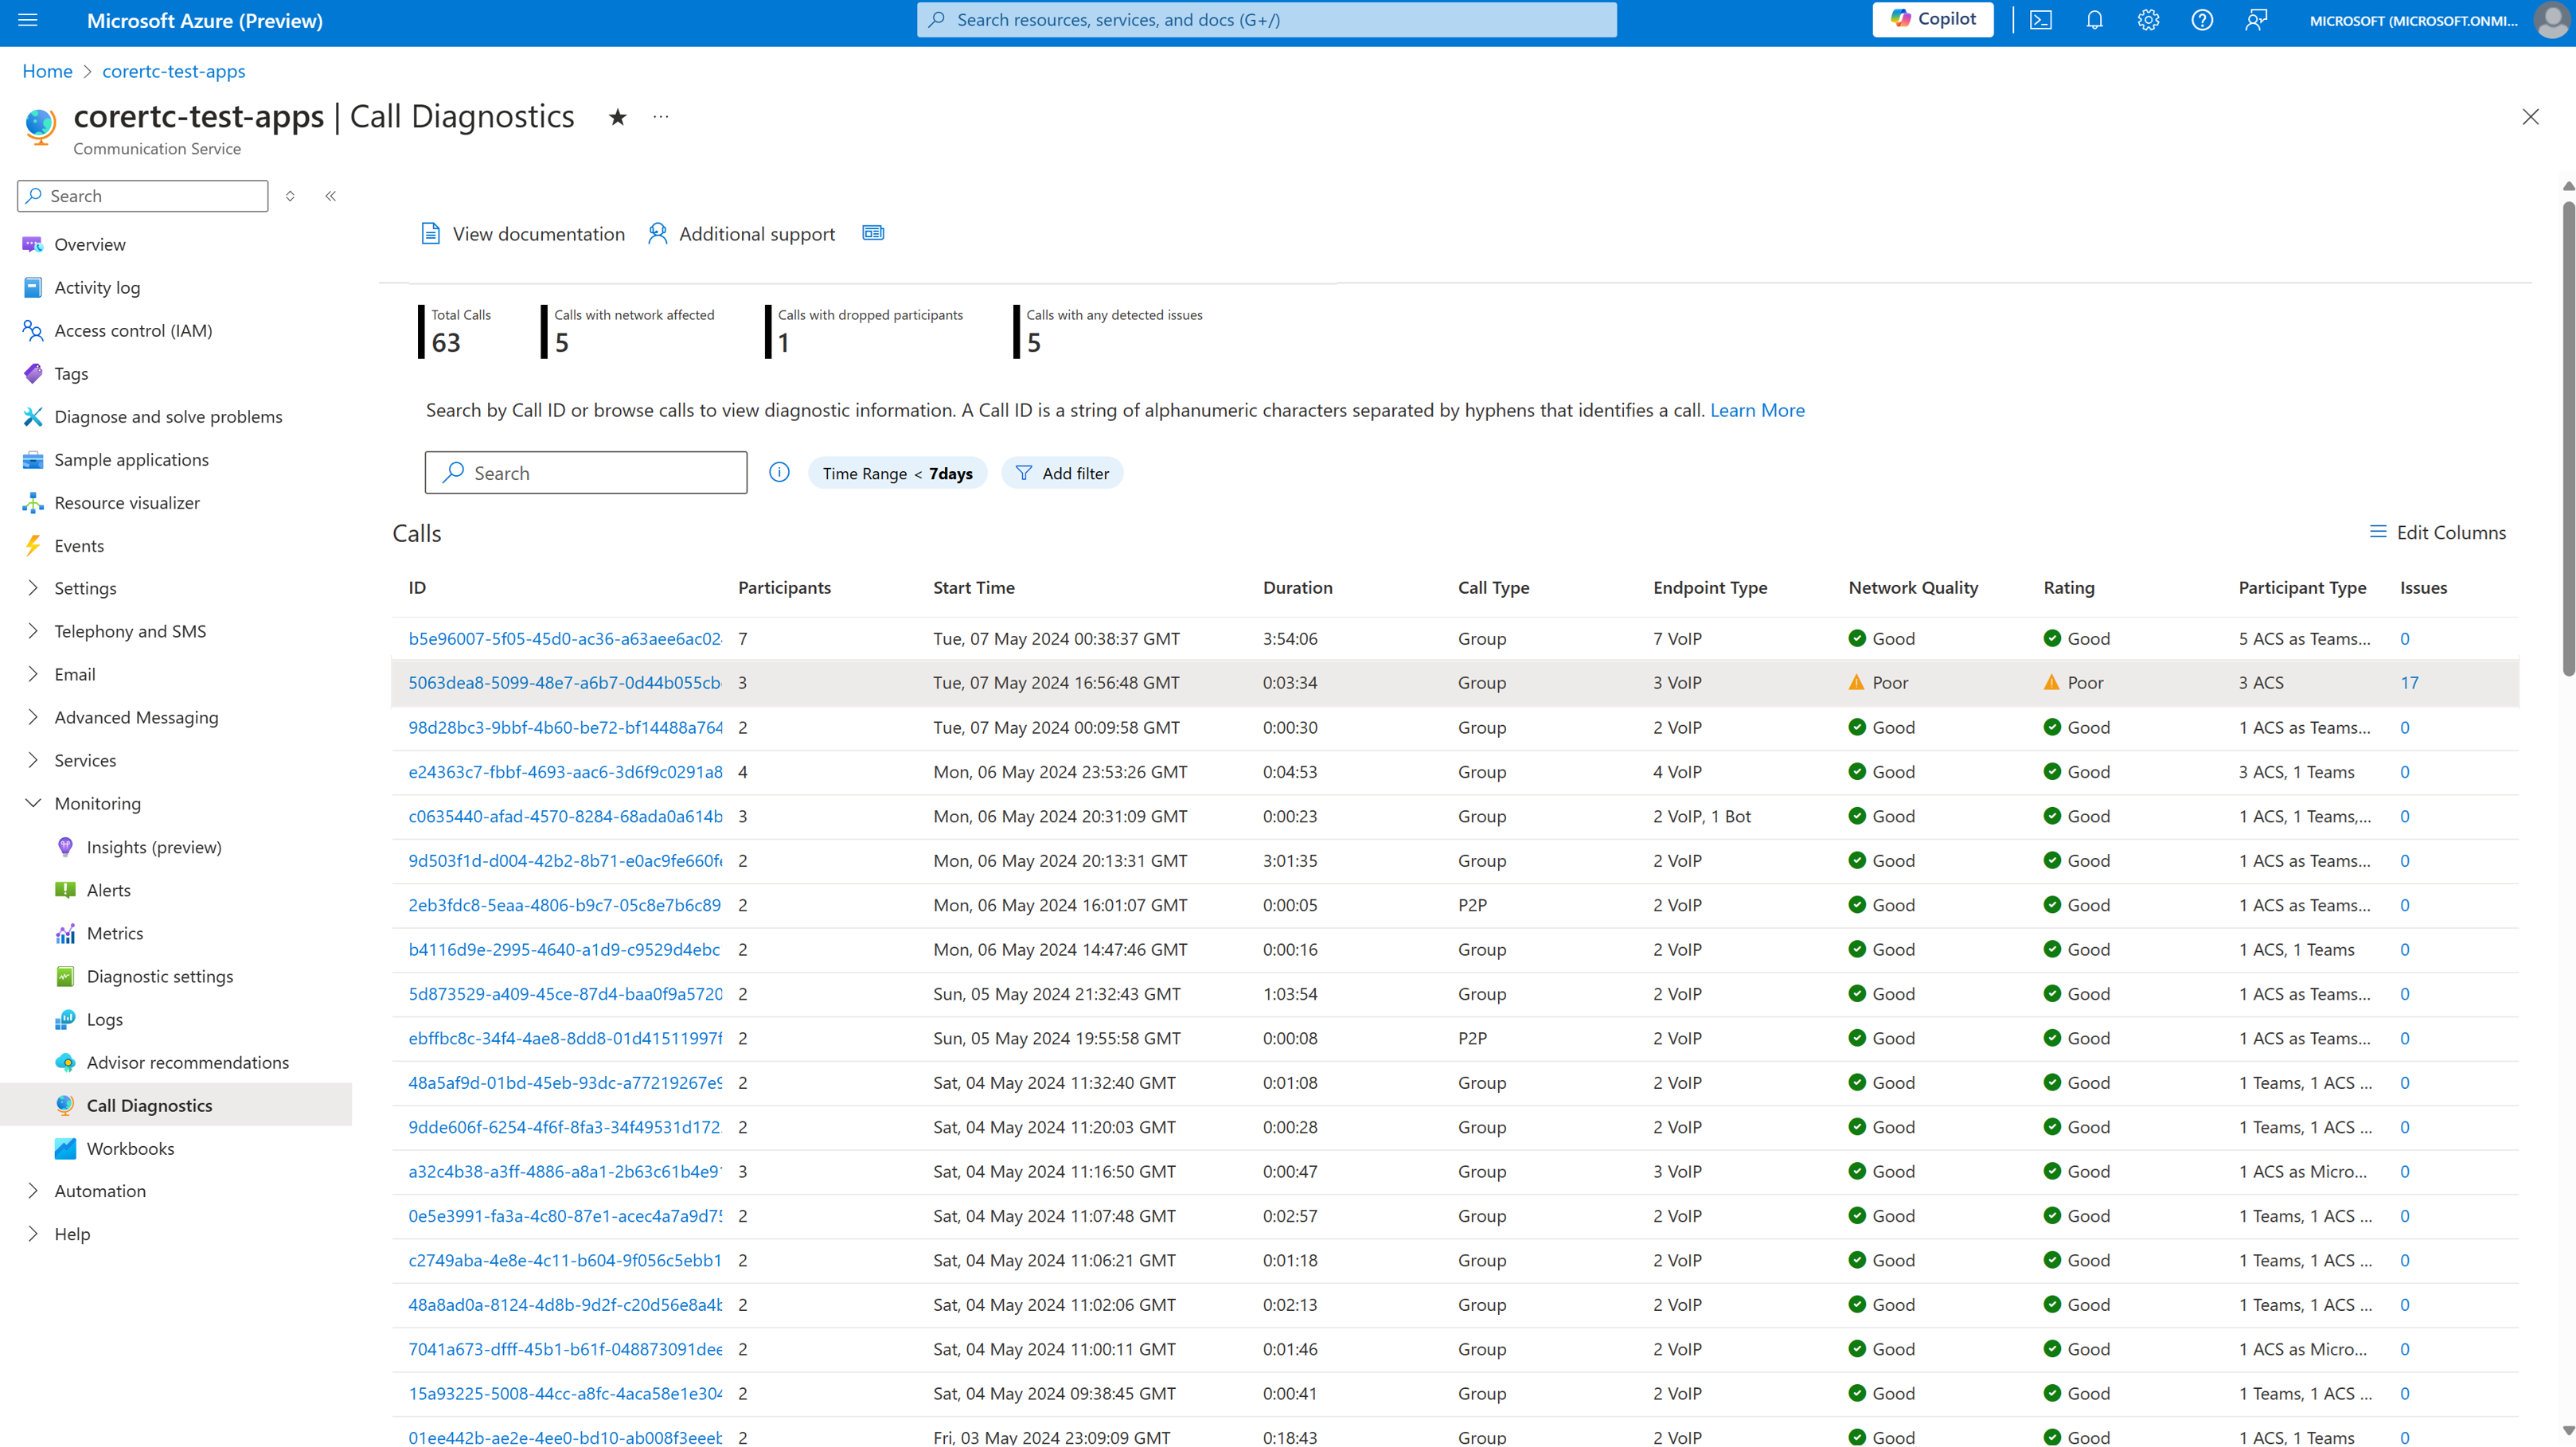Toggle the star favorite for corertc-test-apps
This screenshot has height=1447, width=2576.
(x=618, y=115)
